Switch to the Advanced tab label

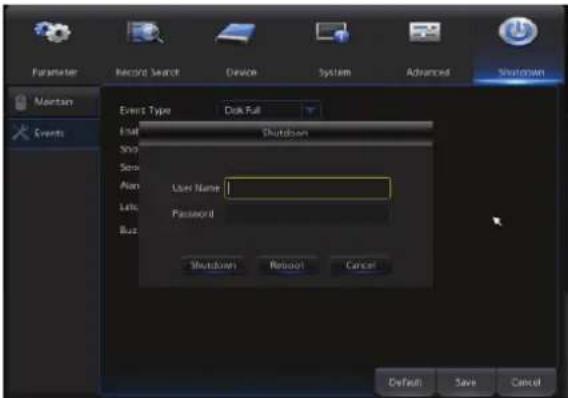tap(428, 72)
